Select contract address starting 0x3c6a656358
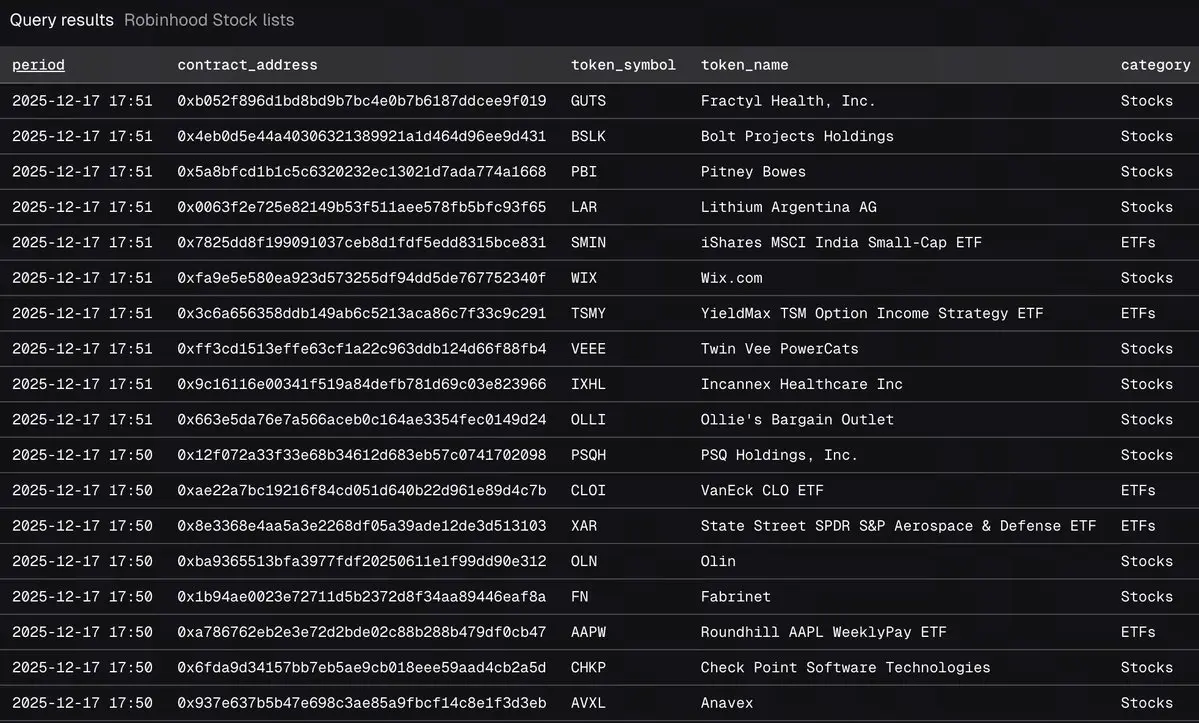The image size is (1199, 723). click(x=362, y=313)
